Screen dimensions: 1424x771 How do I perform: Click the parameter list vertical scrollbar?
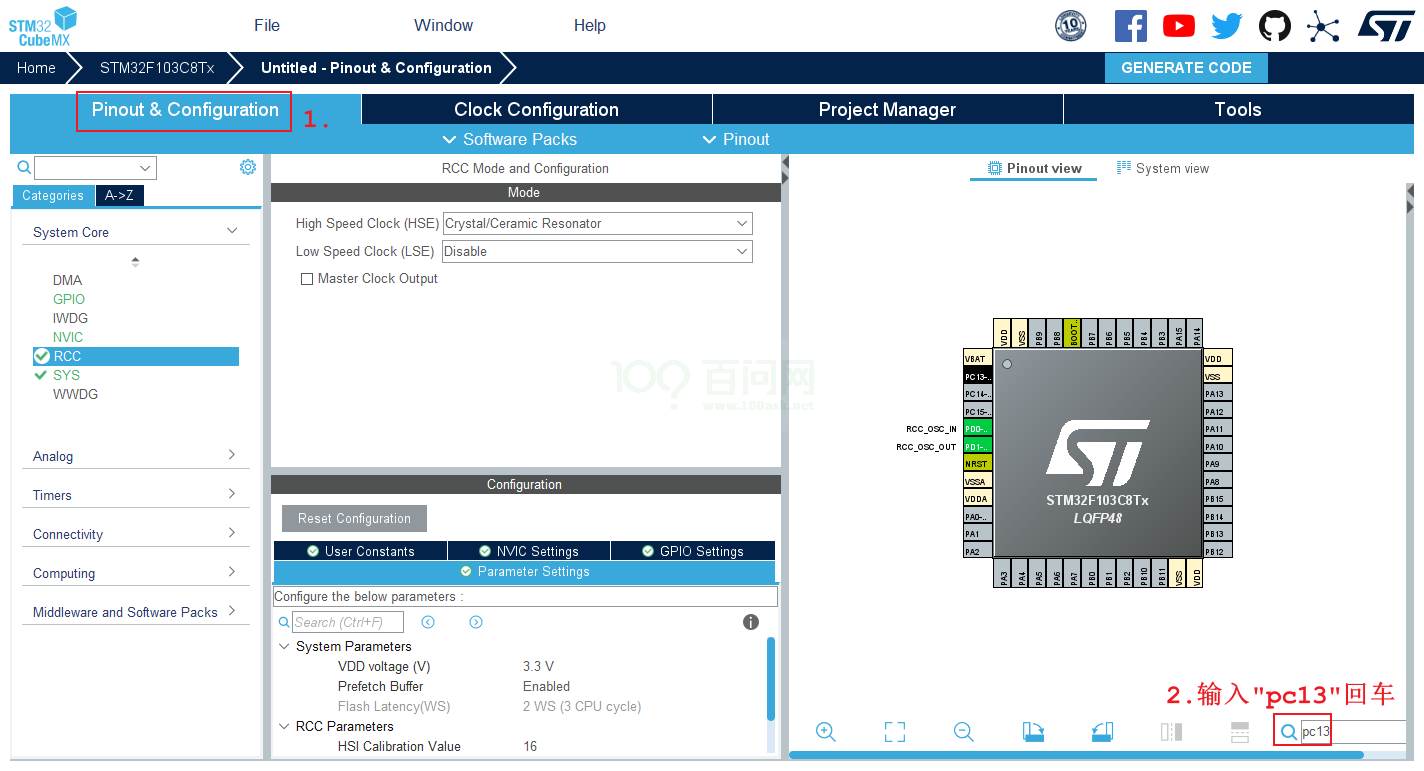click(771, 678)
